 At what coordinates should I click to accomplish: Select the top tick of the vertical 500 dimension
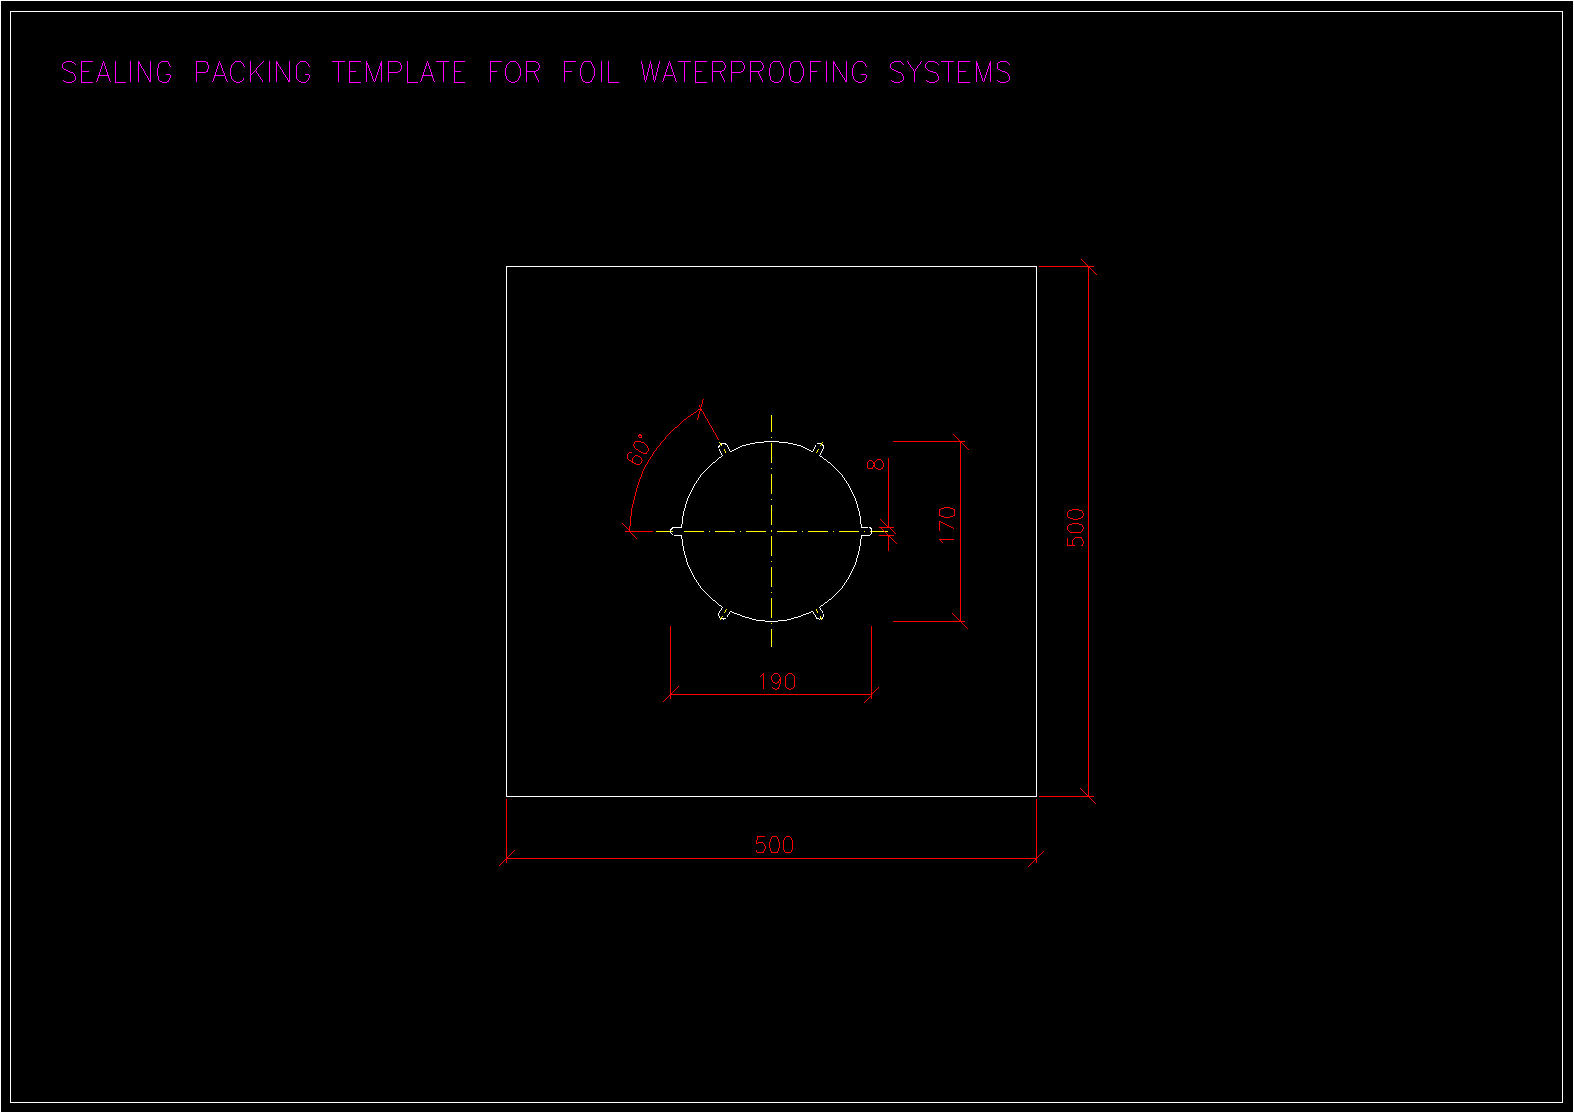coord(1089,267)
